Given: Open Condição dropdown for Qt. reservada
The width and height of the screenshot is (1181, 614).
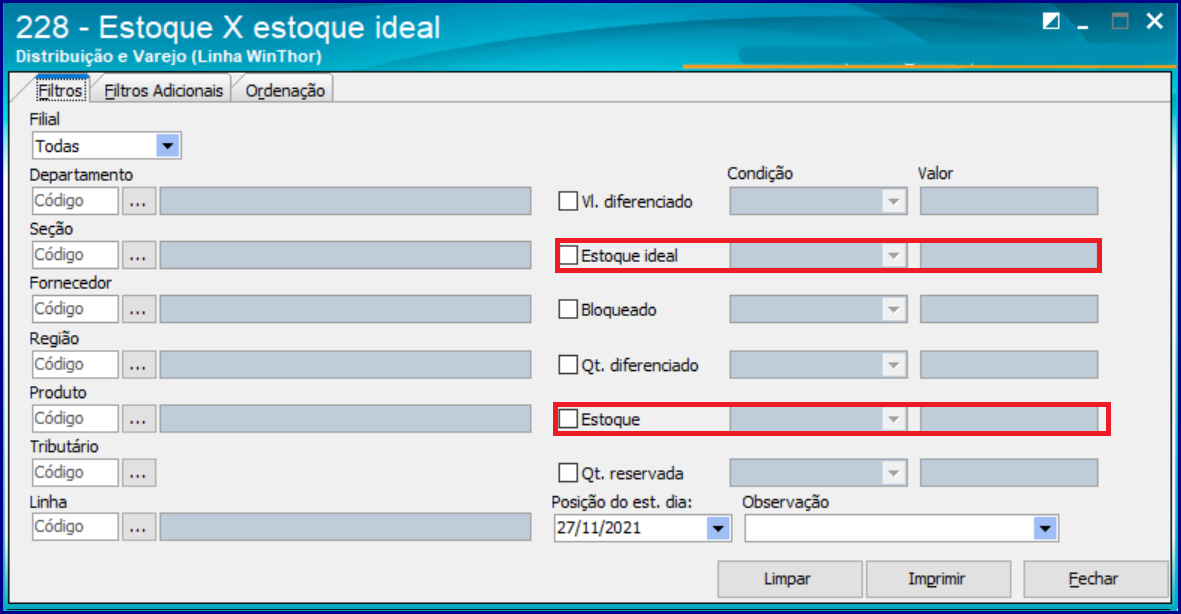Looking at the screenshot, I should point(893,473).
